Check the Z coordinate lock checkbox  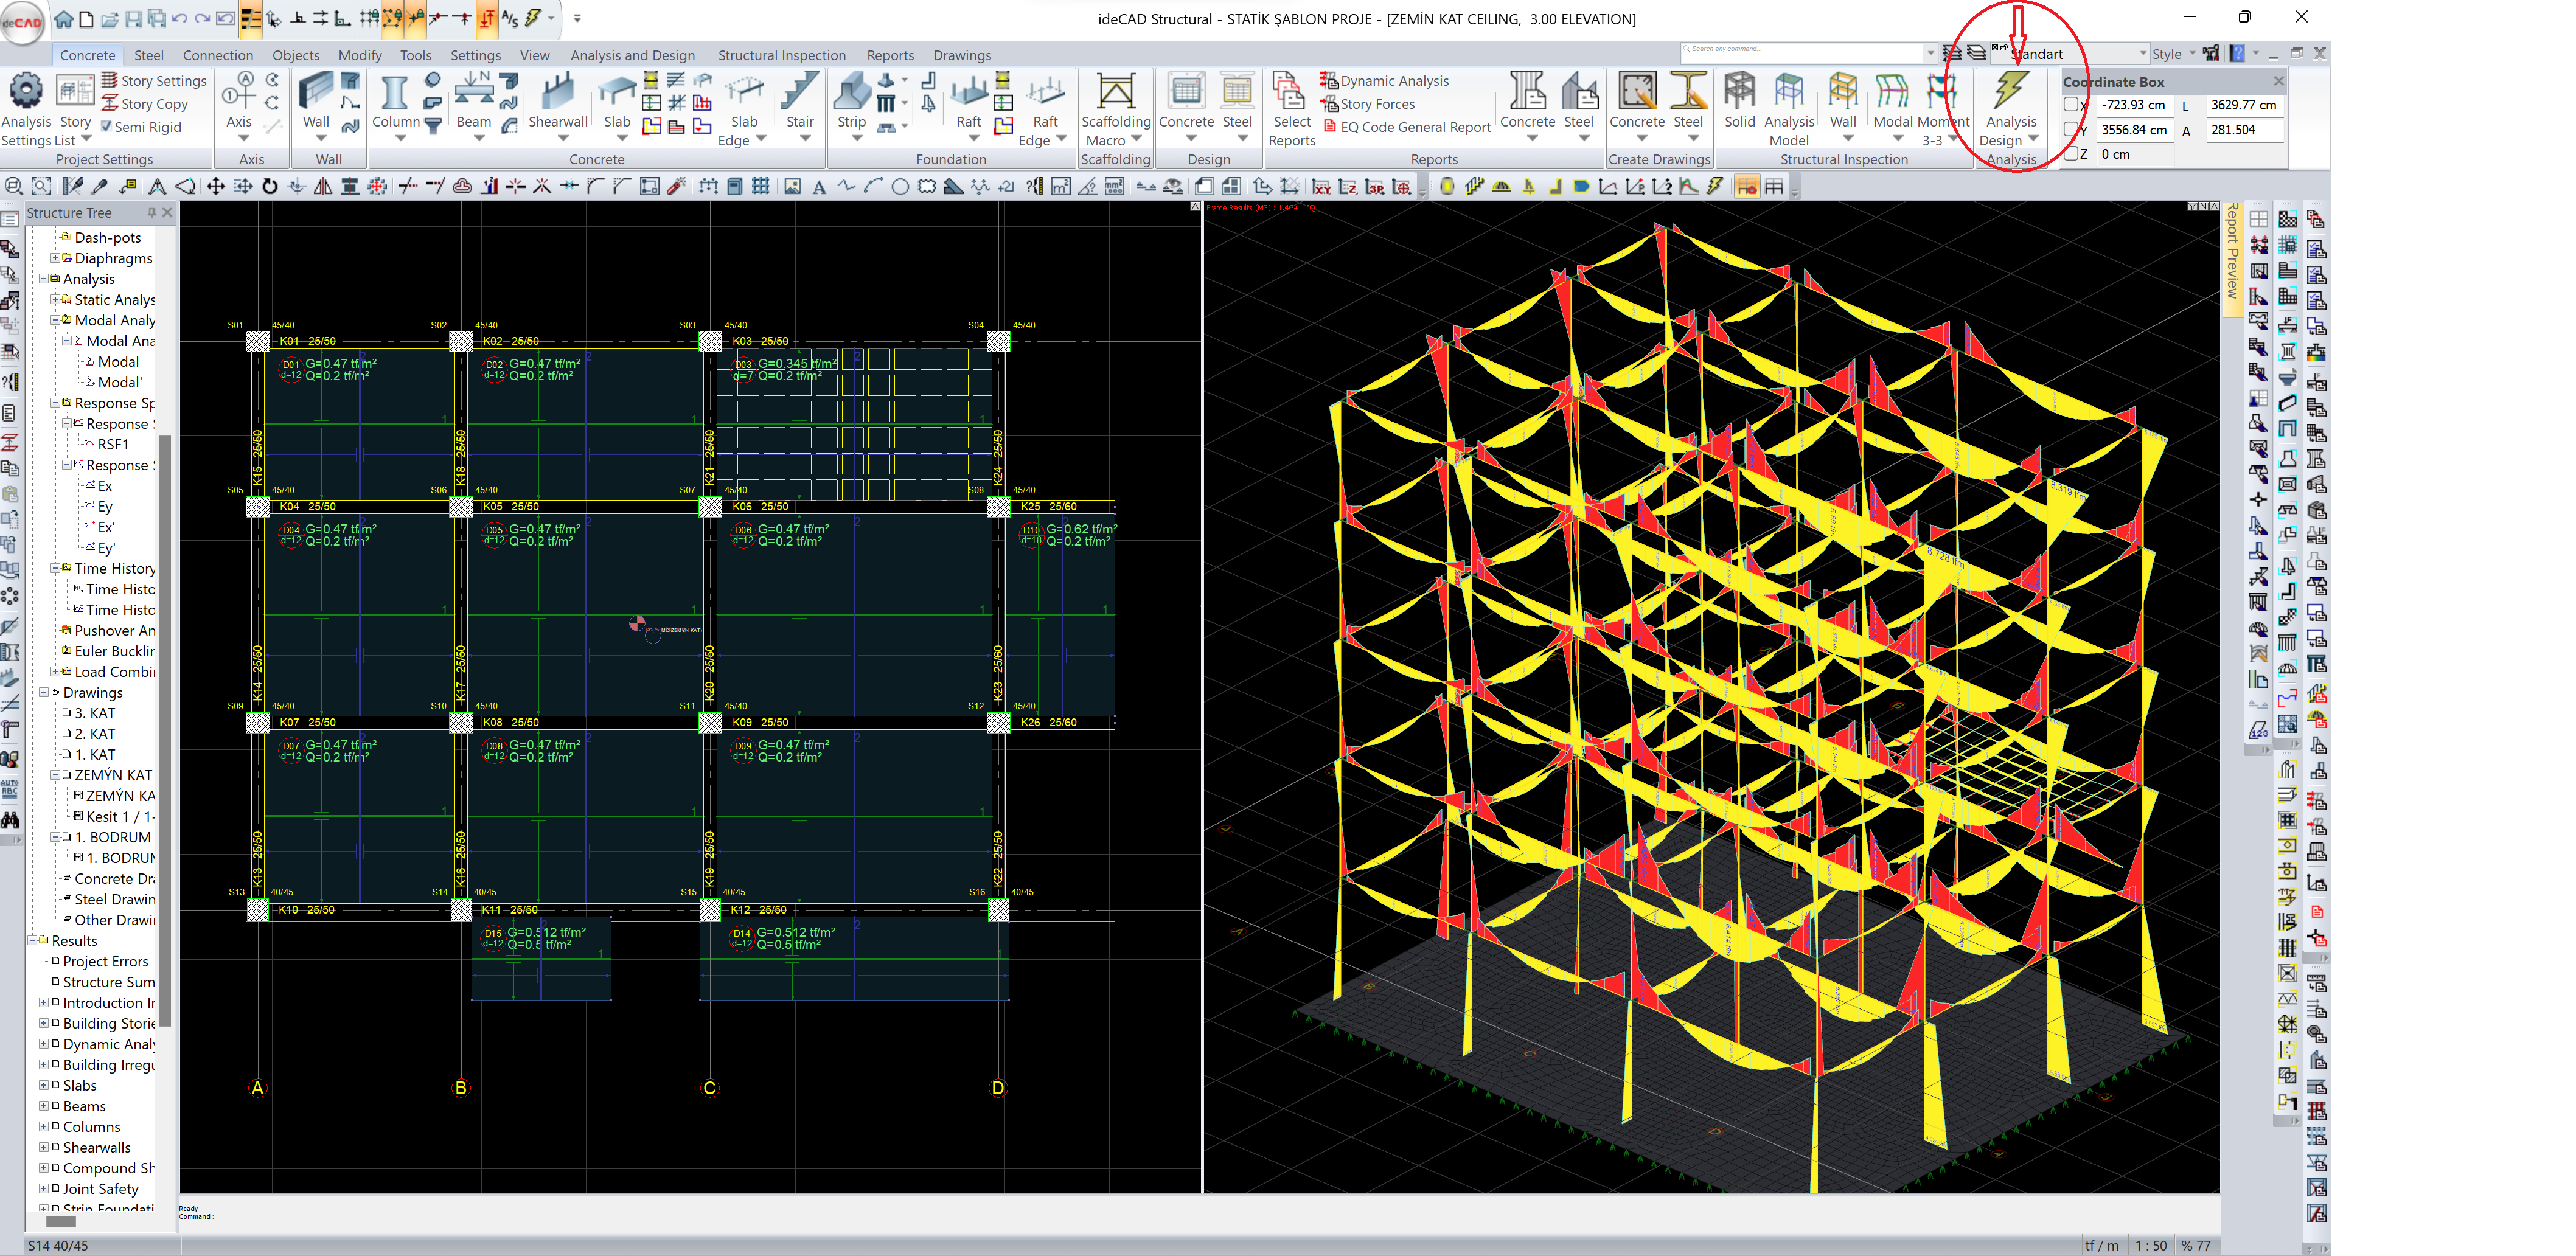click(2072, 154)
